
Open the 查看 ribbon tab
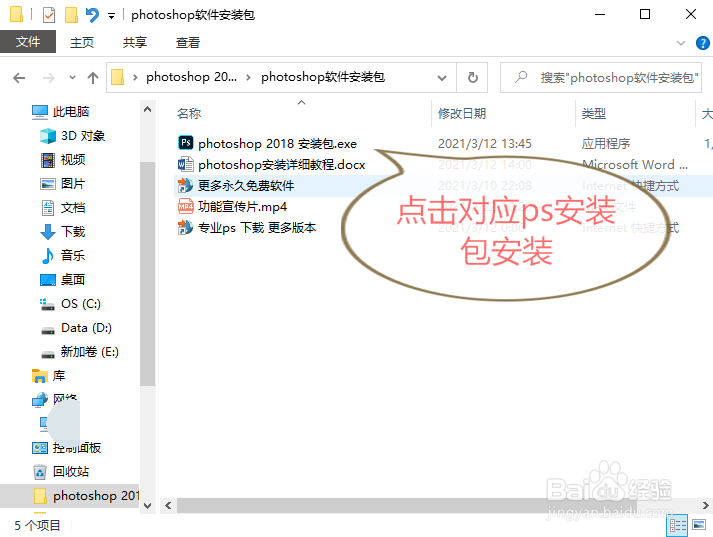point(188,43)
